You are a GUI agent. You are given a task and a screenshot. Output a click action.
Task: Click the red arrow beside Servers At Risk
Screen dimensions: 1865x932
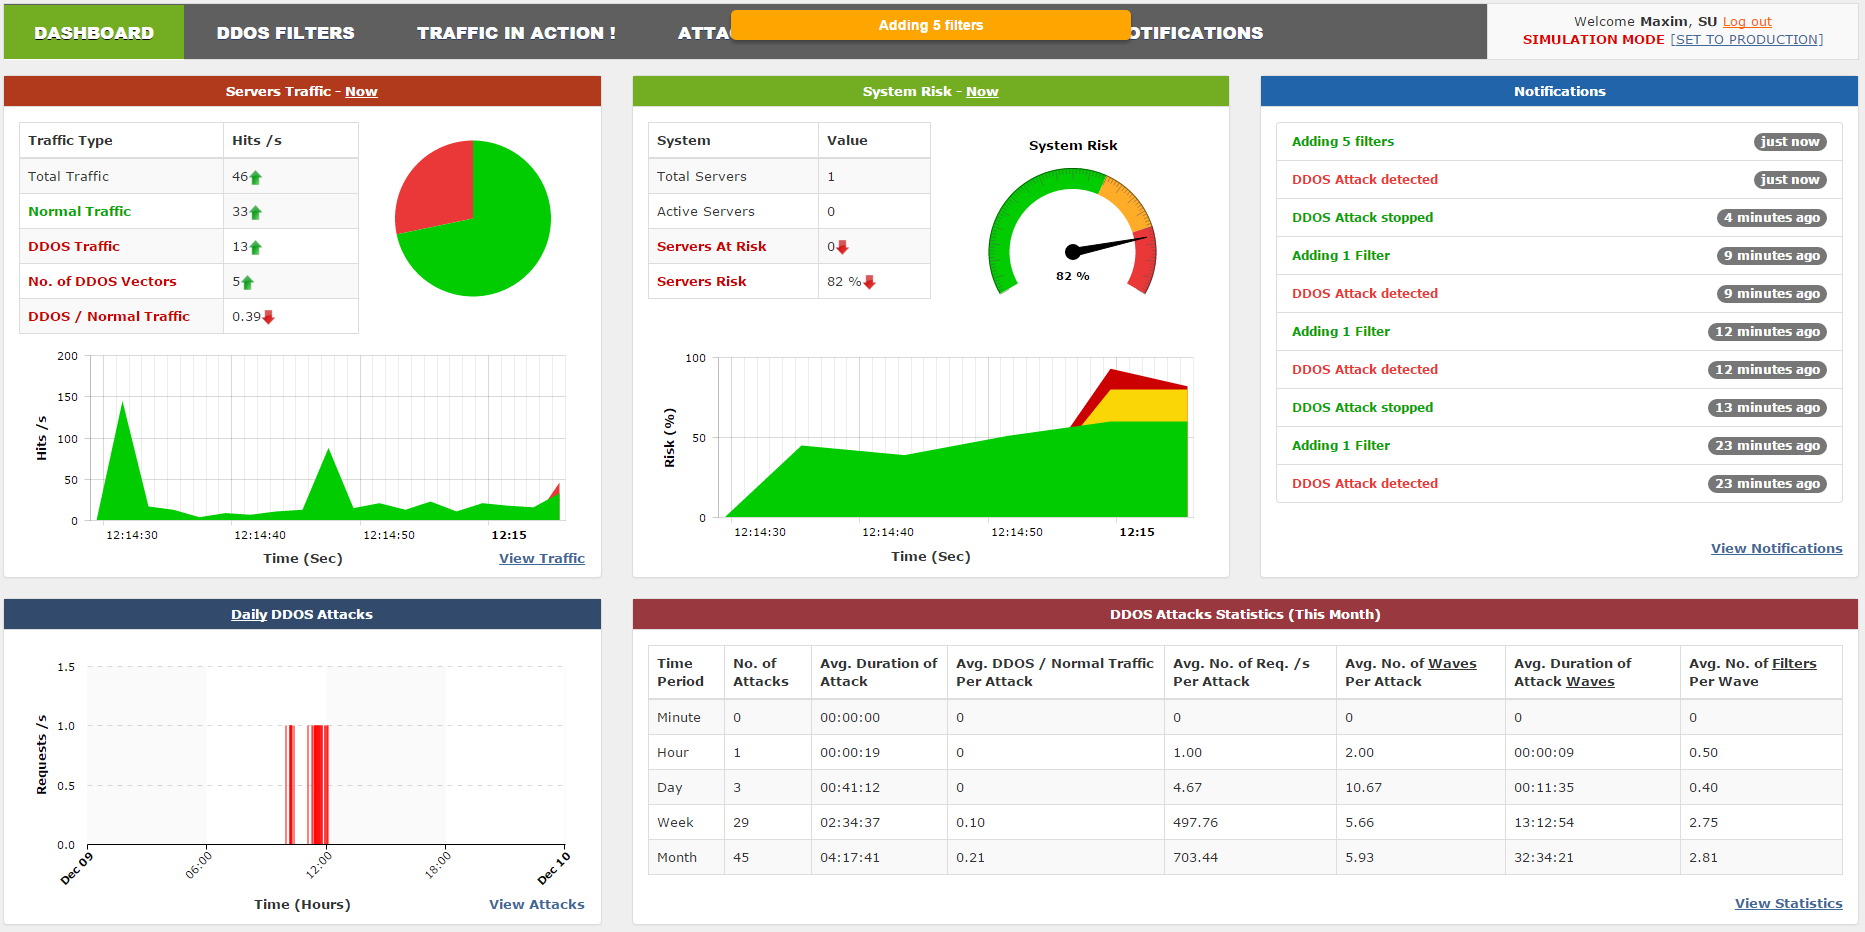coord(842,248)
